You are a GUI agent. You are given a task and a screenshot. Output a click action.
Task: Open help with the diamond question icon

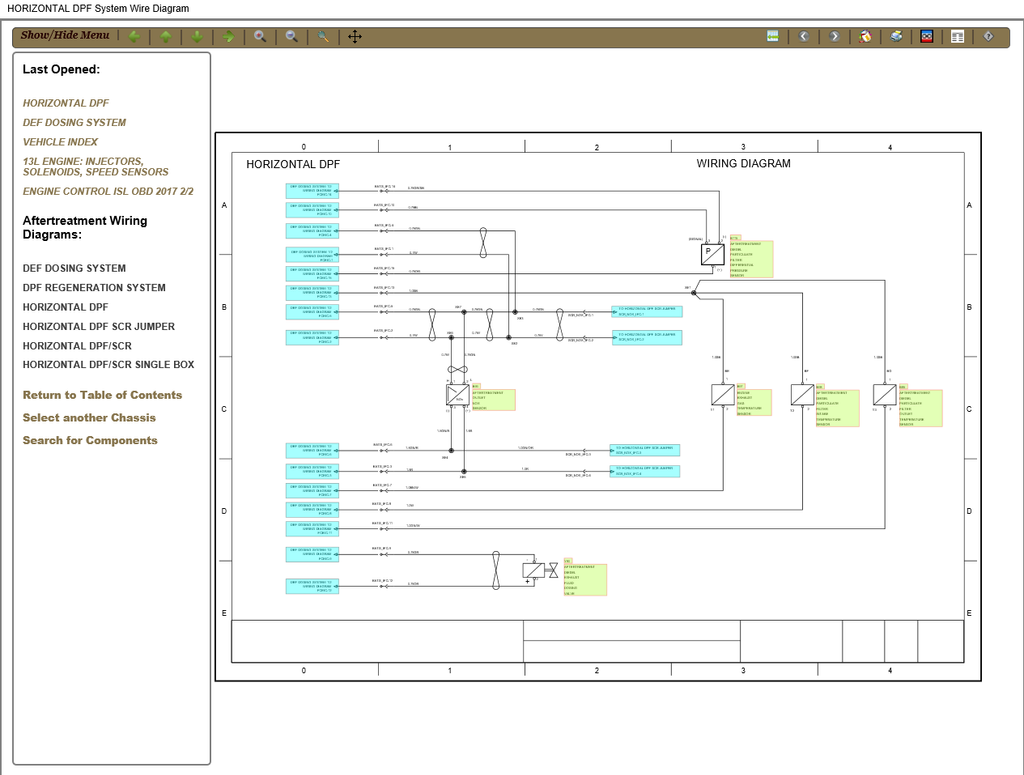coord(988,37)
